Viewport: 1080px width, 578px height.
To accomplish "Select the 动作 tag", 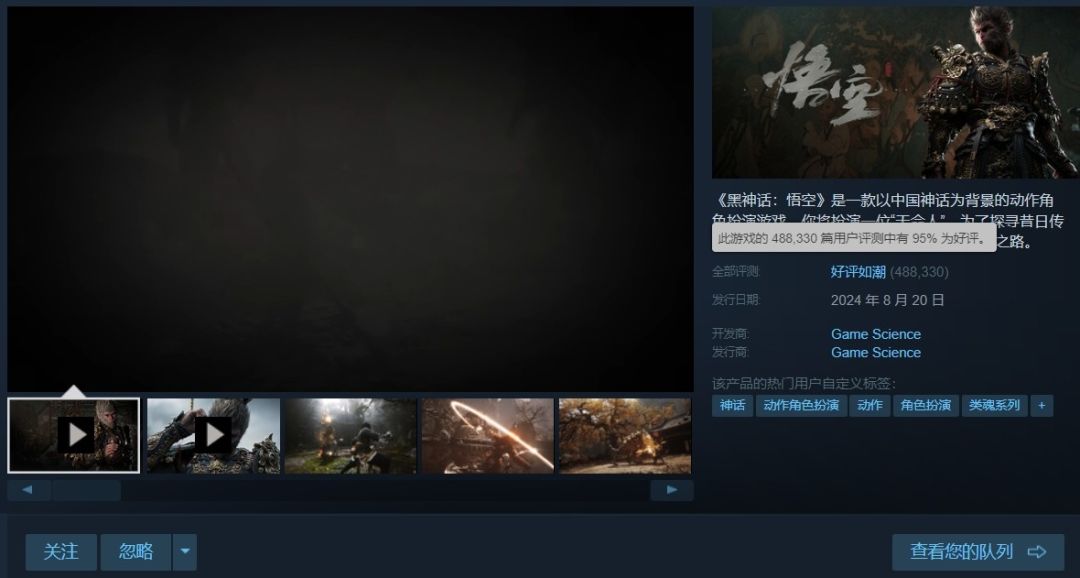I will pos(870,405).
